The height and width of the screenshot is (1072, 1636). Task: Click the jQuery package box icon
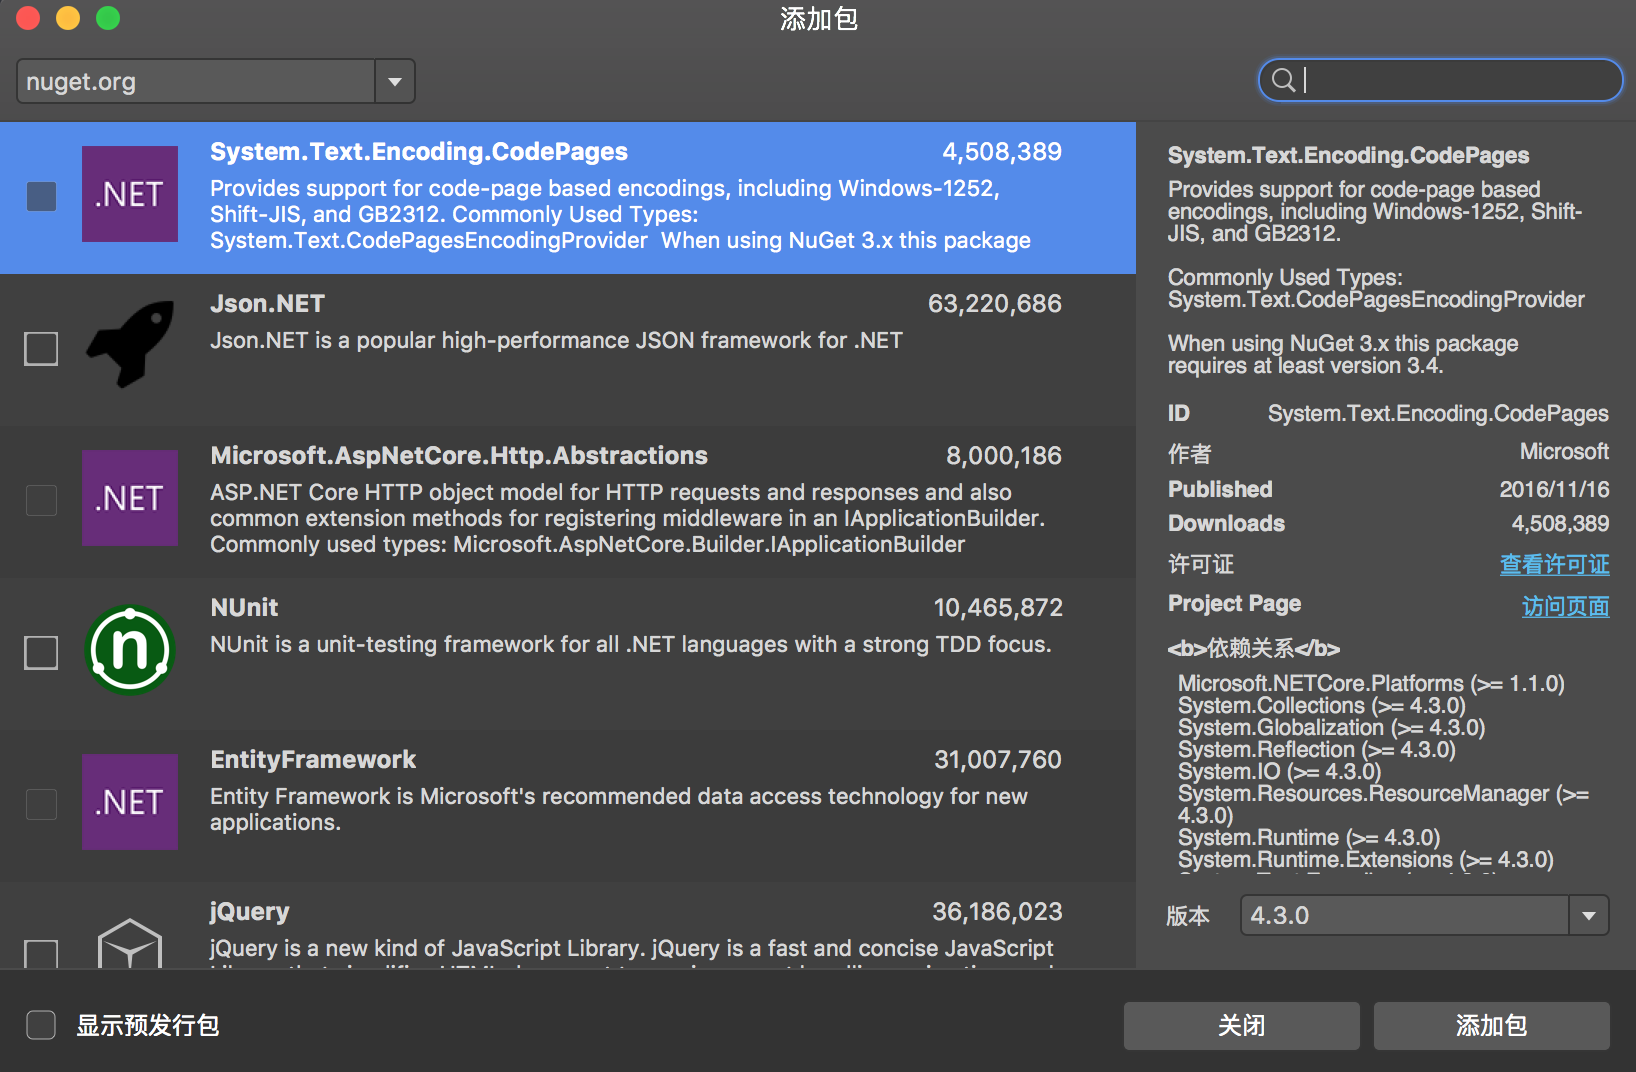[130, 943]
